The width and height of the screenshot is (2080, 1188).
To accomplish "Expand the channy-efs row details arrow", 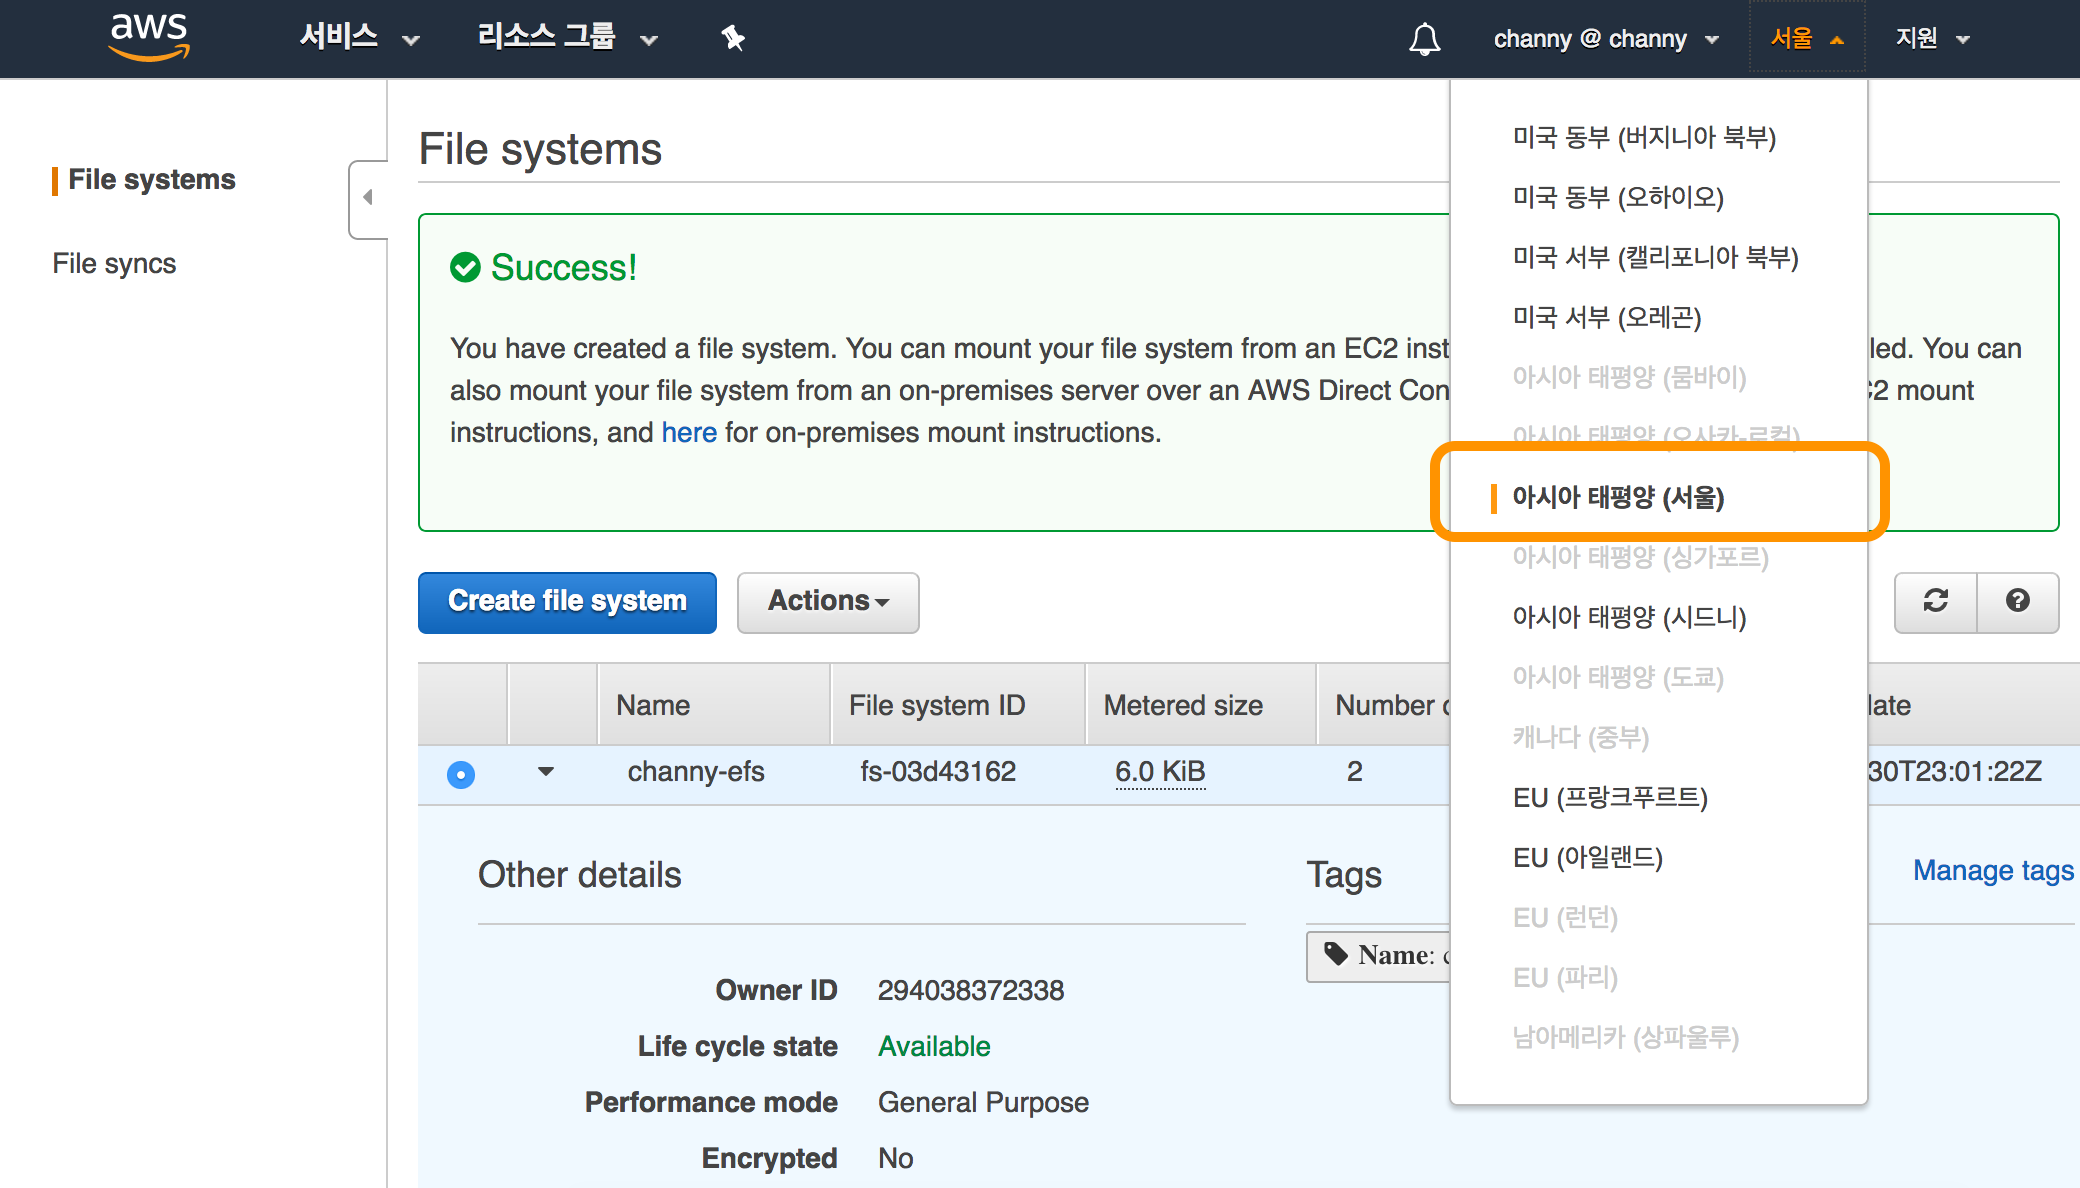I will tap(546, 771).
